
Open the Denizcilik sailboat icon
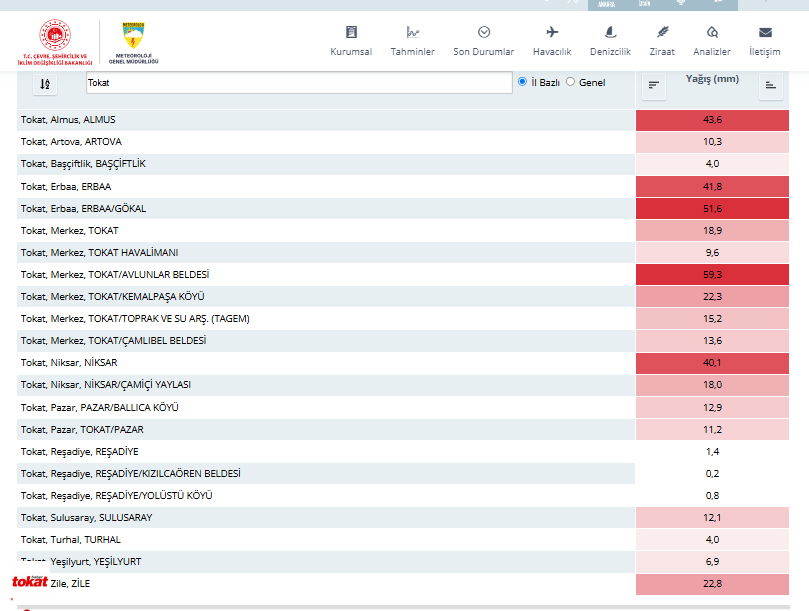[x=610, y=33]
